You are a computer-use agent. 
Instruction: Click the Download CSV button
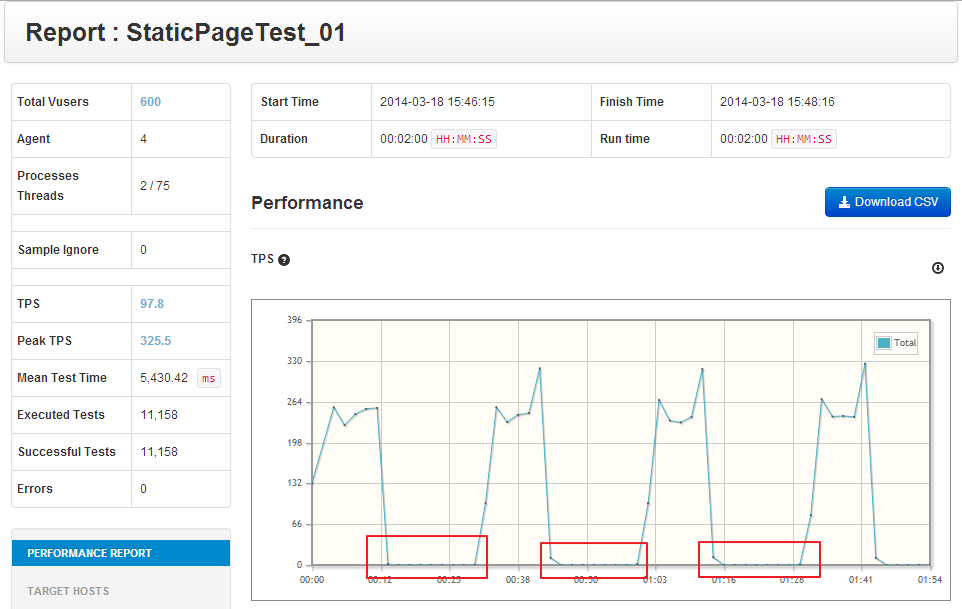click(x=887, y=202)
